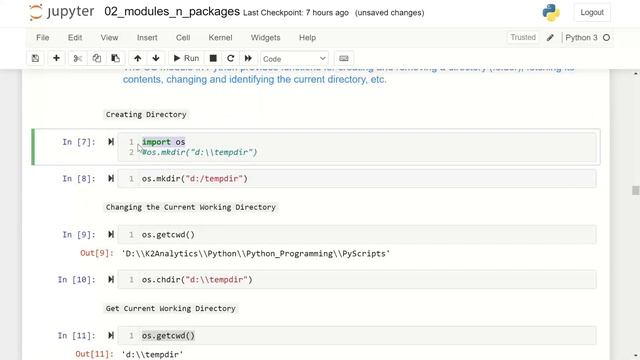Click the In [7] prompt label
This screenshot has height=360, width=640.
pyautogui.click(x=79, y=142)
